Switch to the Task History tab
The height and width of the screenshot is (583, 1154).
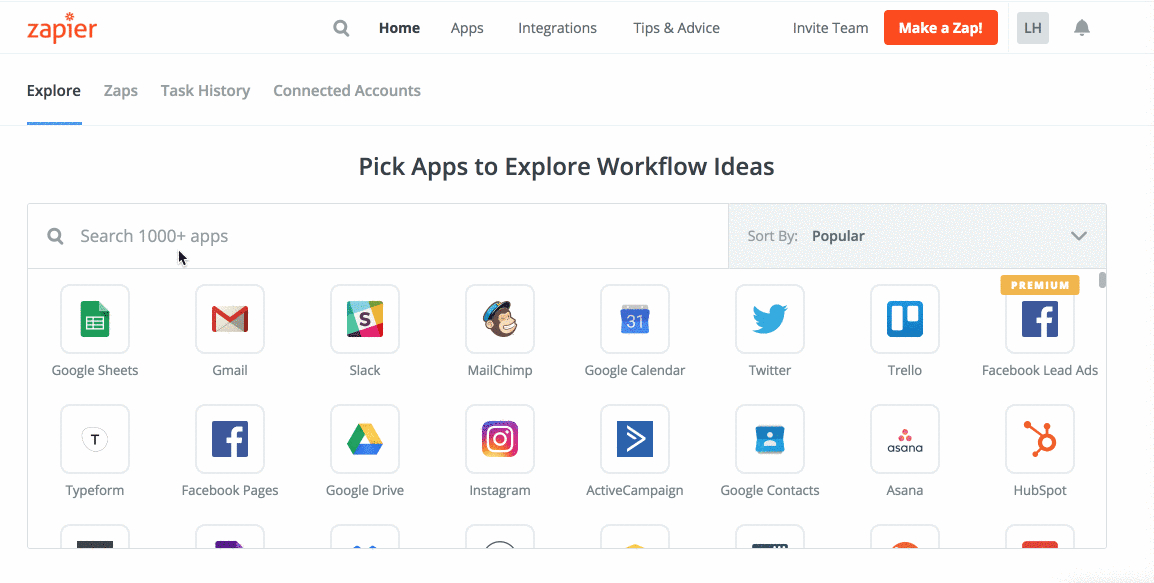point(205,91)
